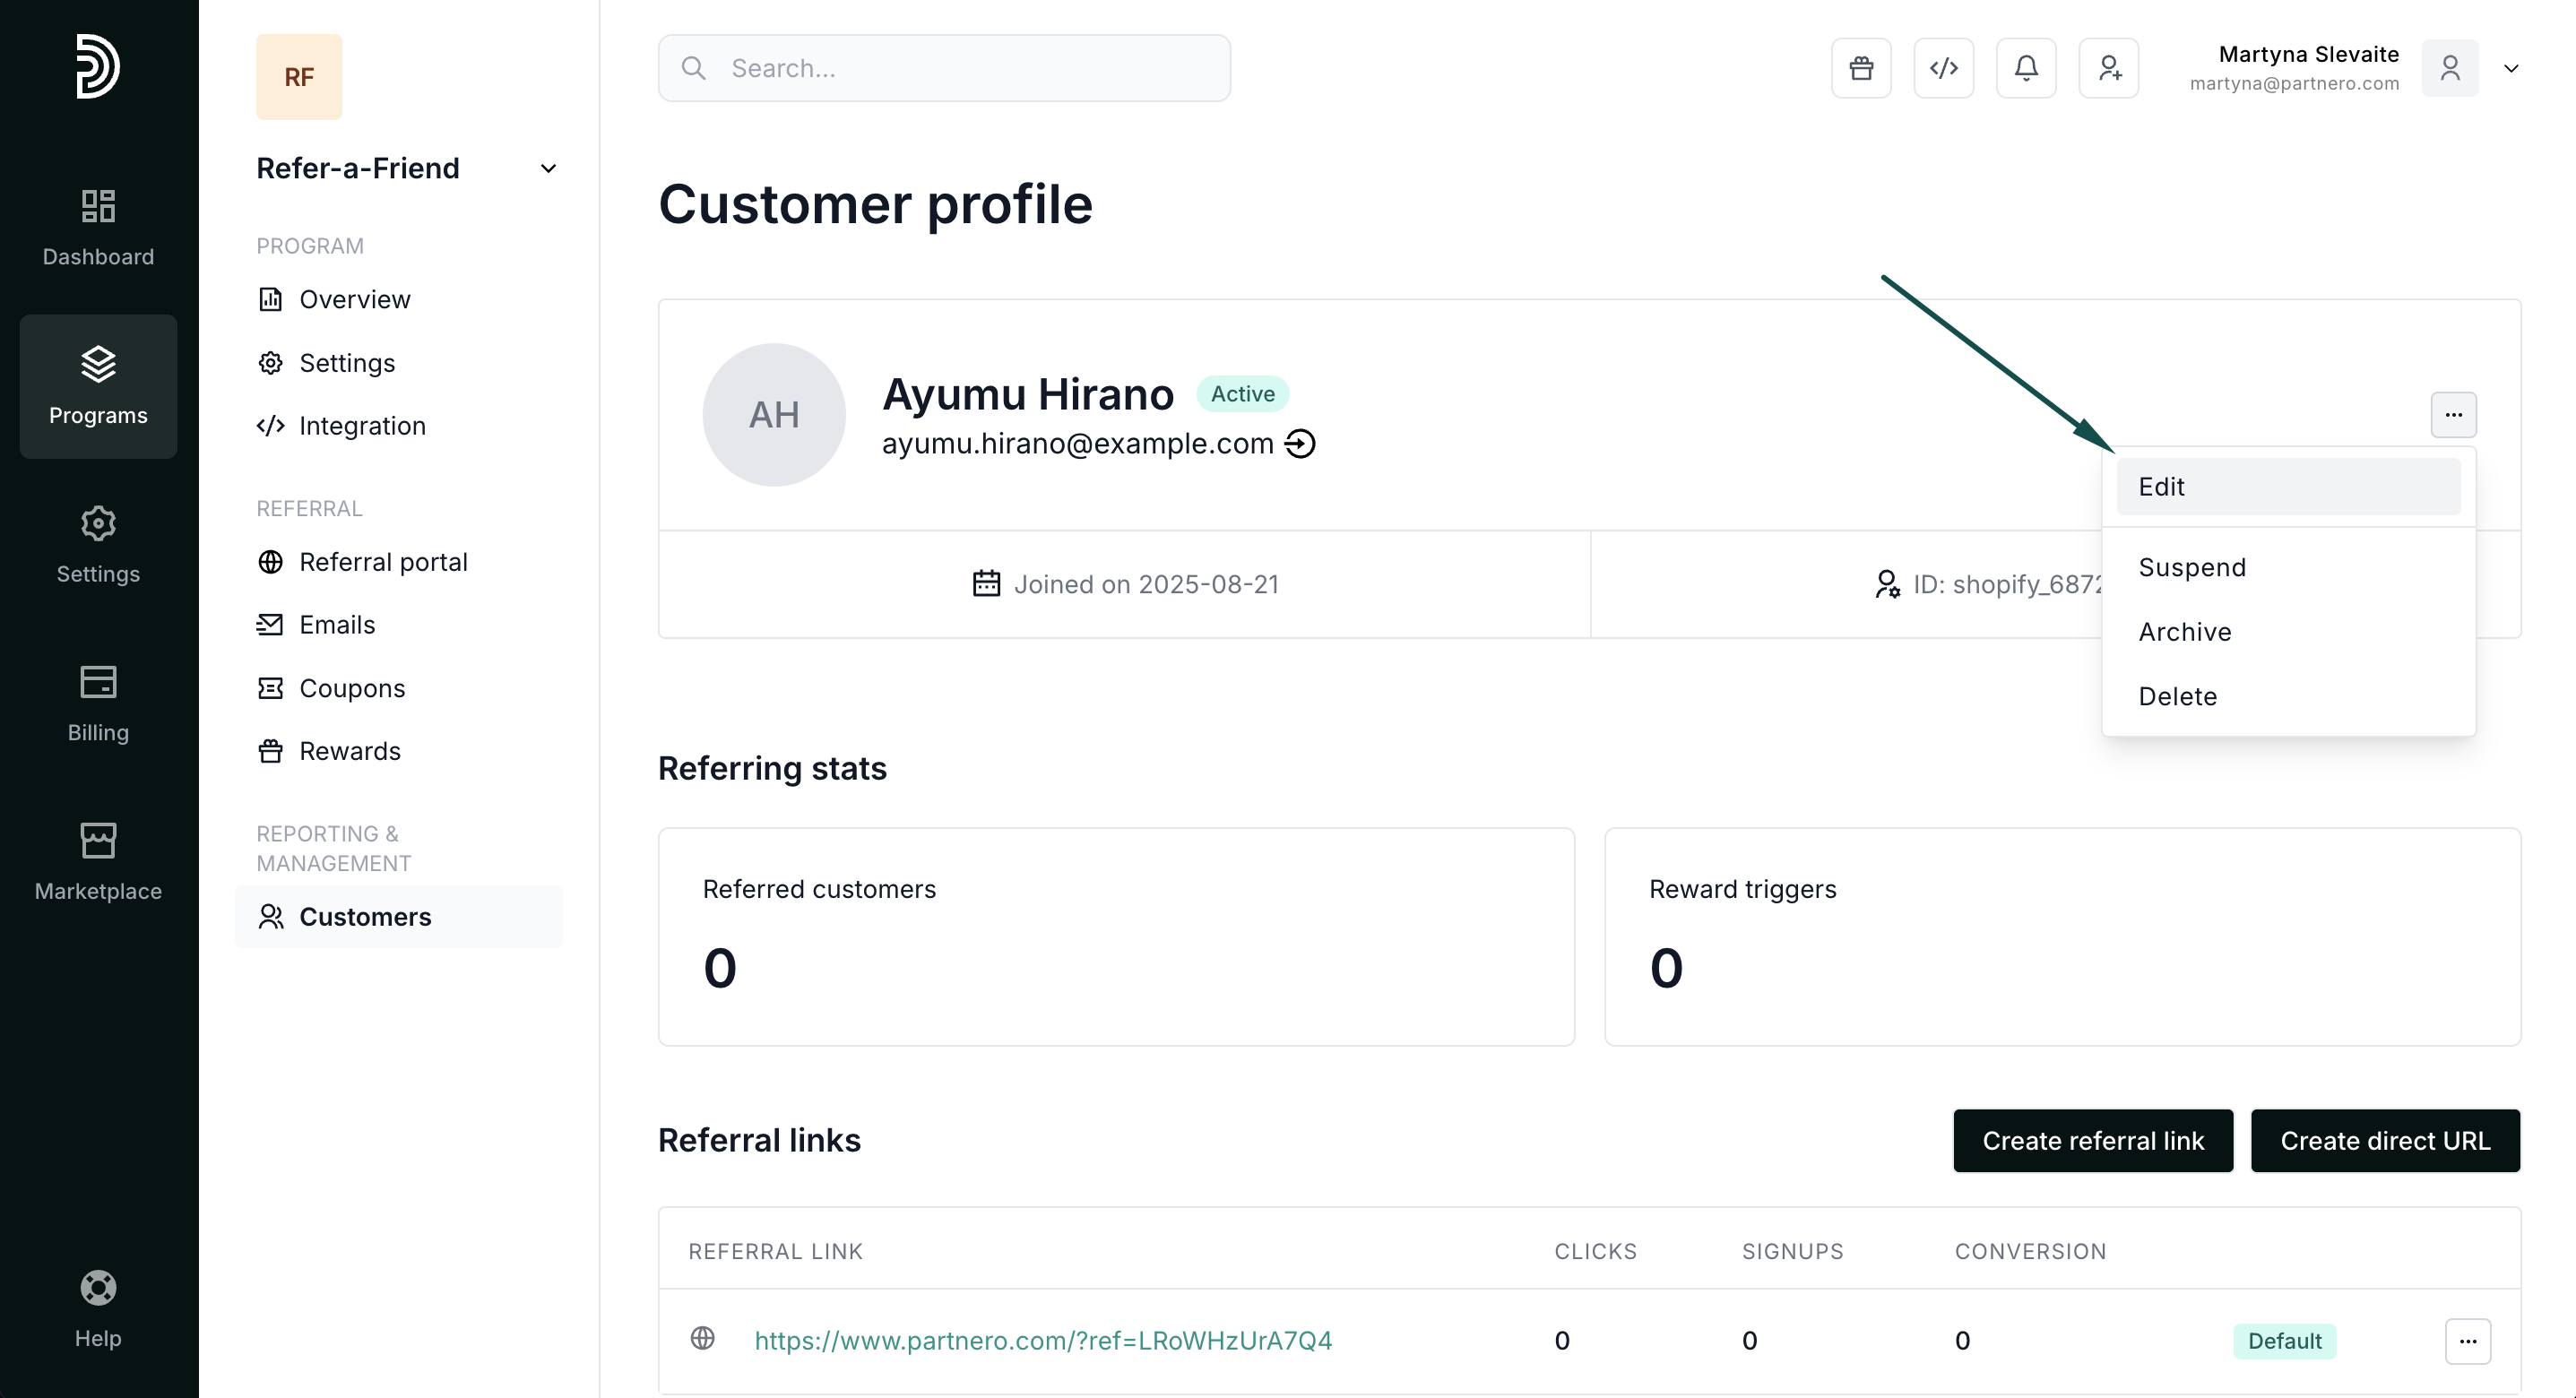2576x1398 pixels.
Task: Choose Suspend in the dropdown menu
Action: (2192, 567)
